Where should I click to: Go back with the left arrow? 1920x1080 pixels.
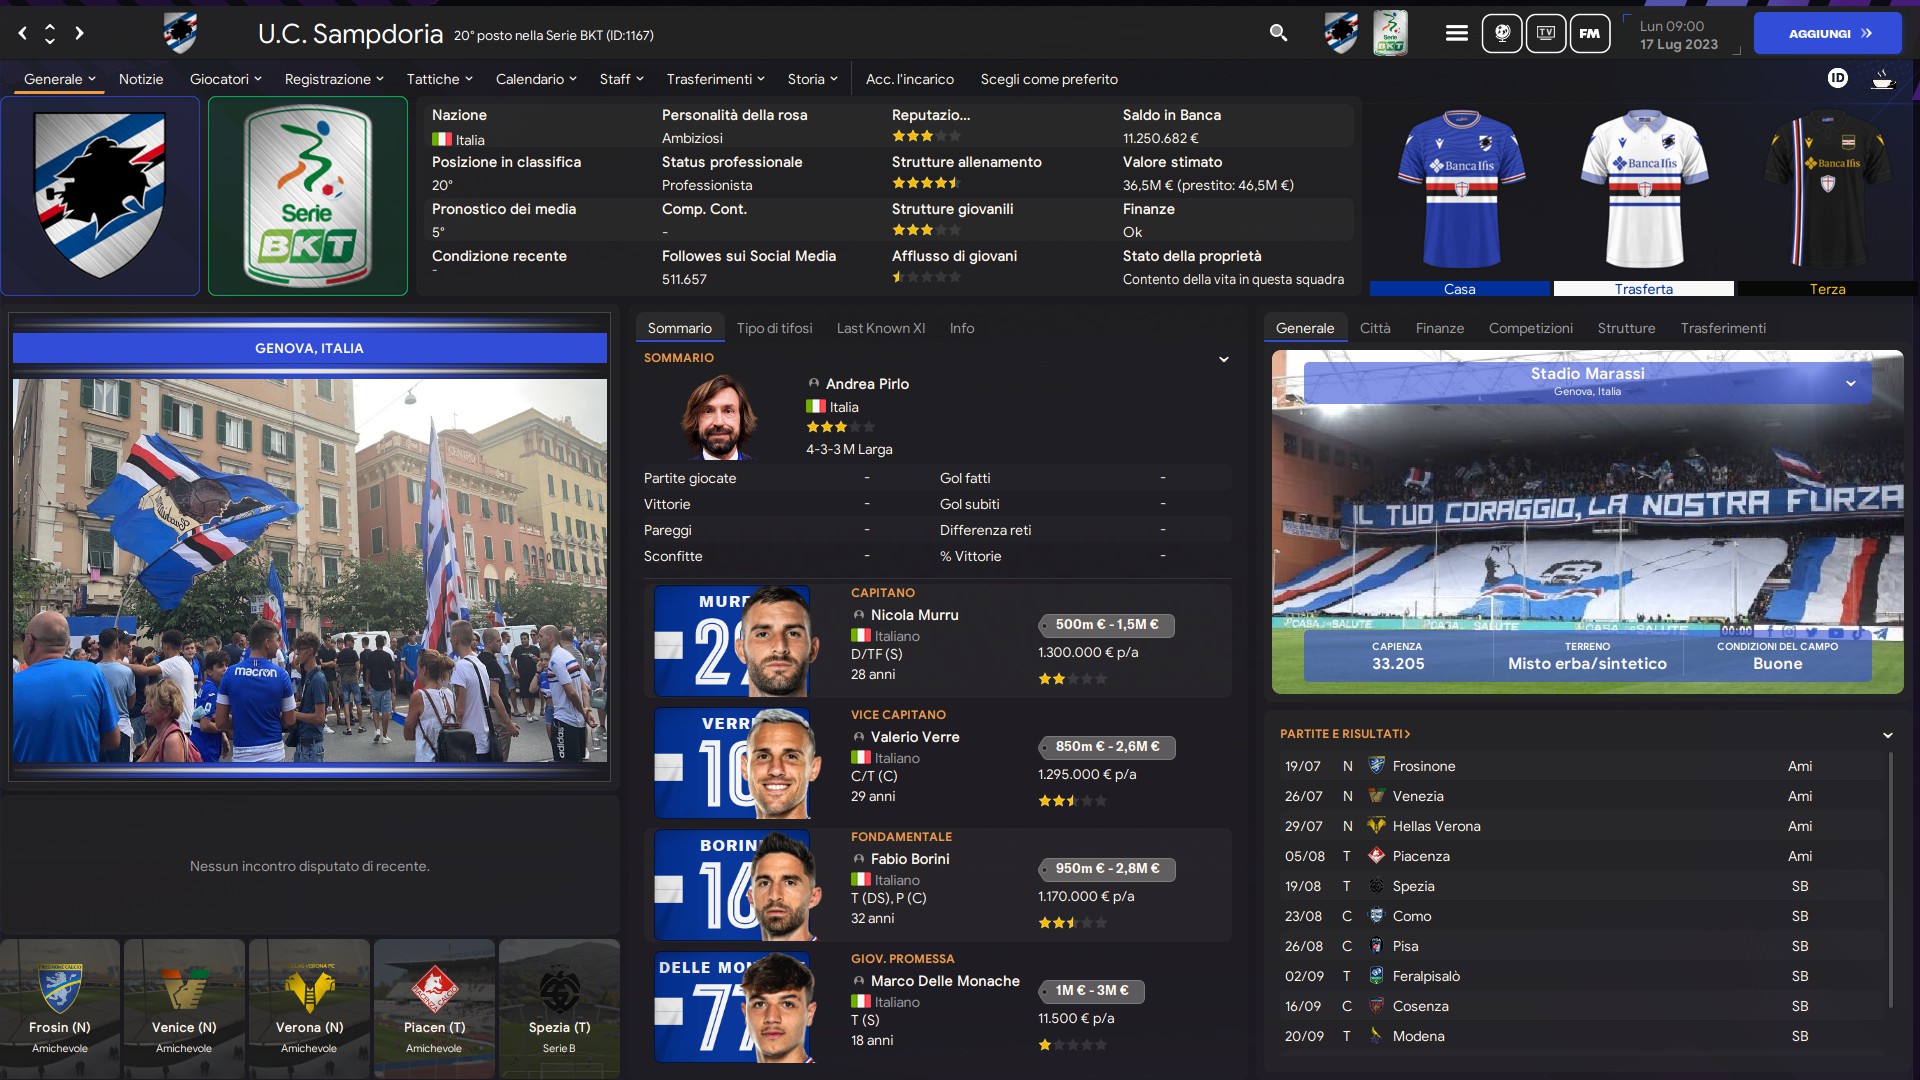click(22, 33)
